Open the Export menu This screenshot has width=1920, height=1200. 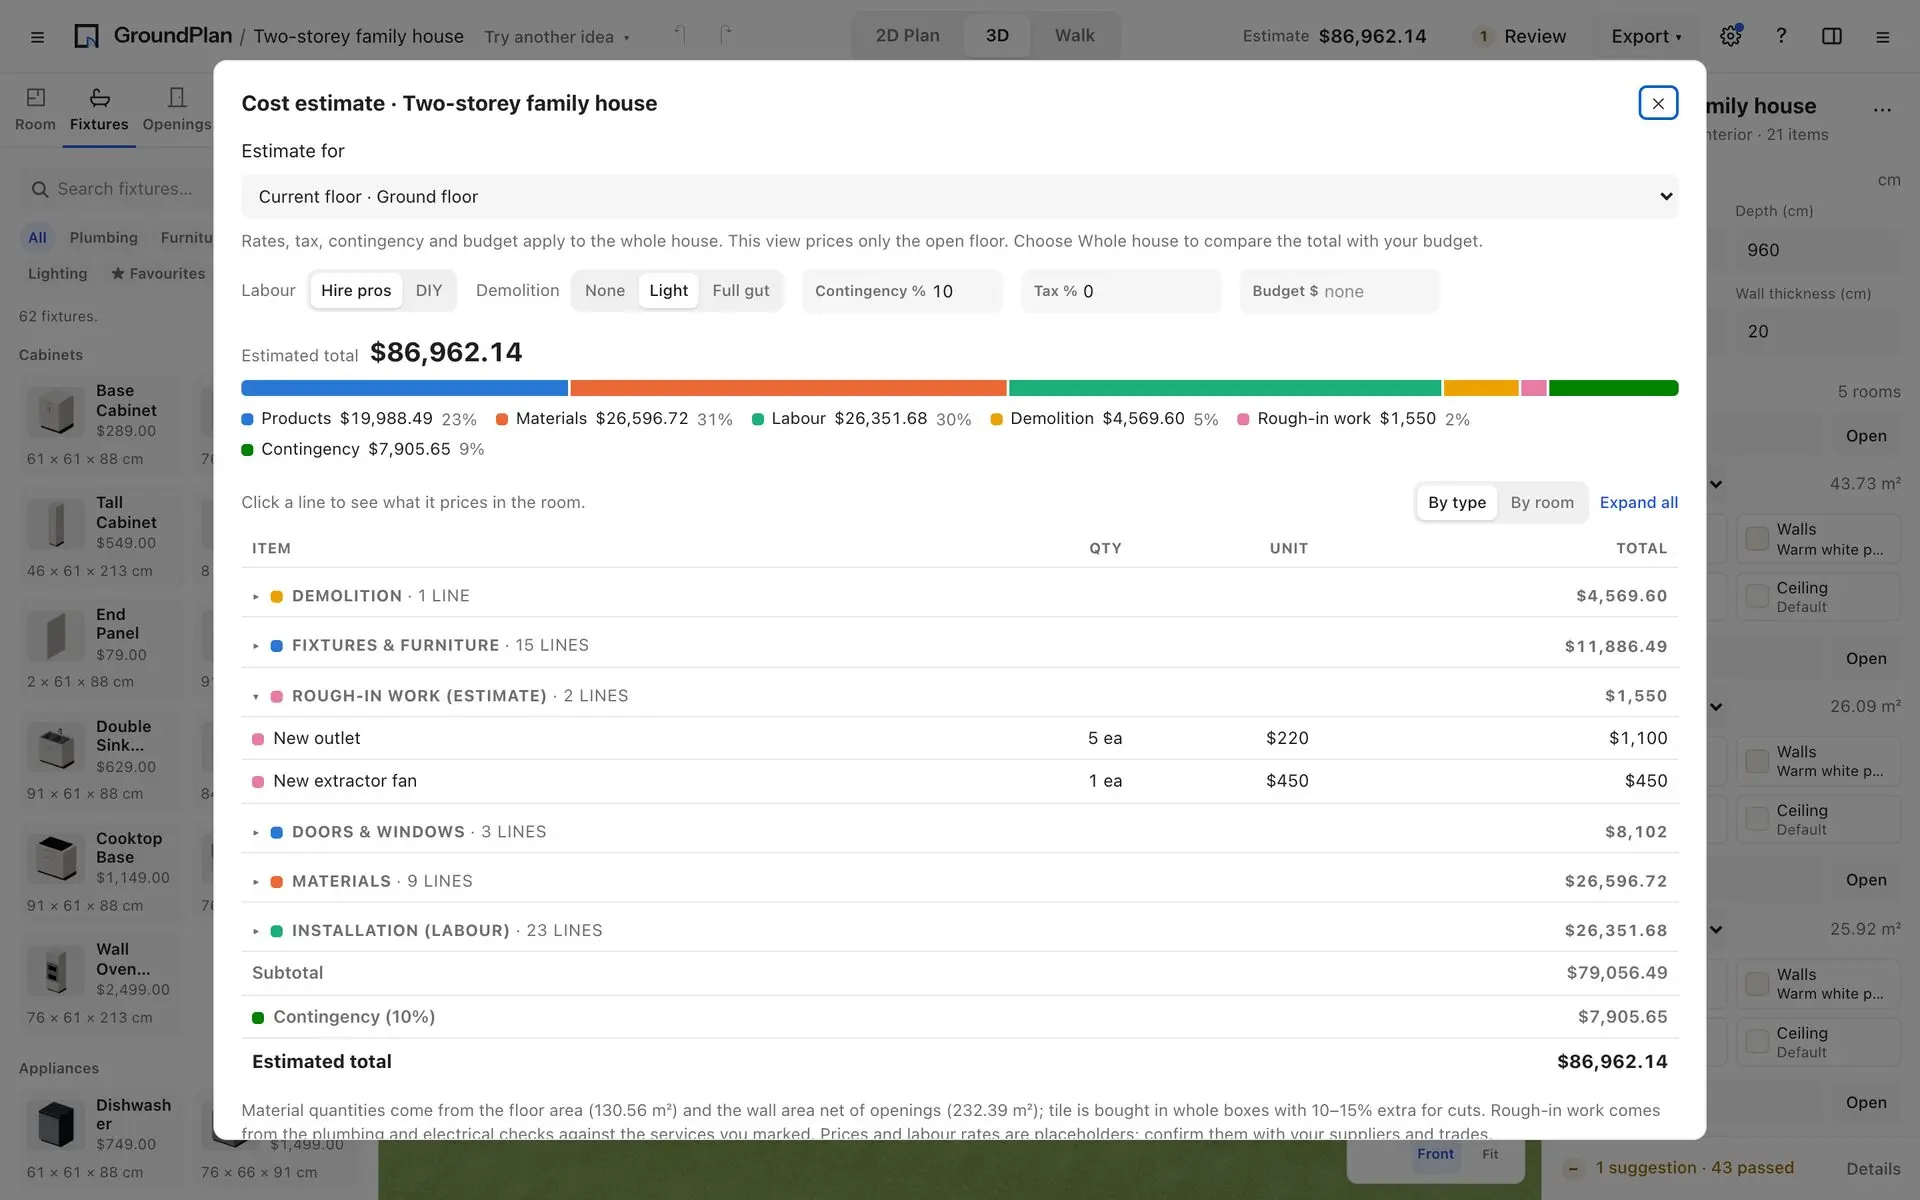coord(1646,37)
